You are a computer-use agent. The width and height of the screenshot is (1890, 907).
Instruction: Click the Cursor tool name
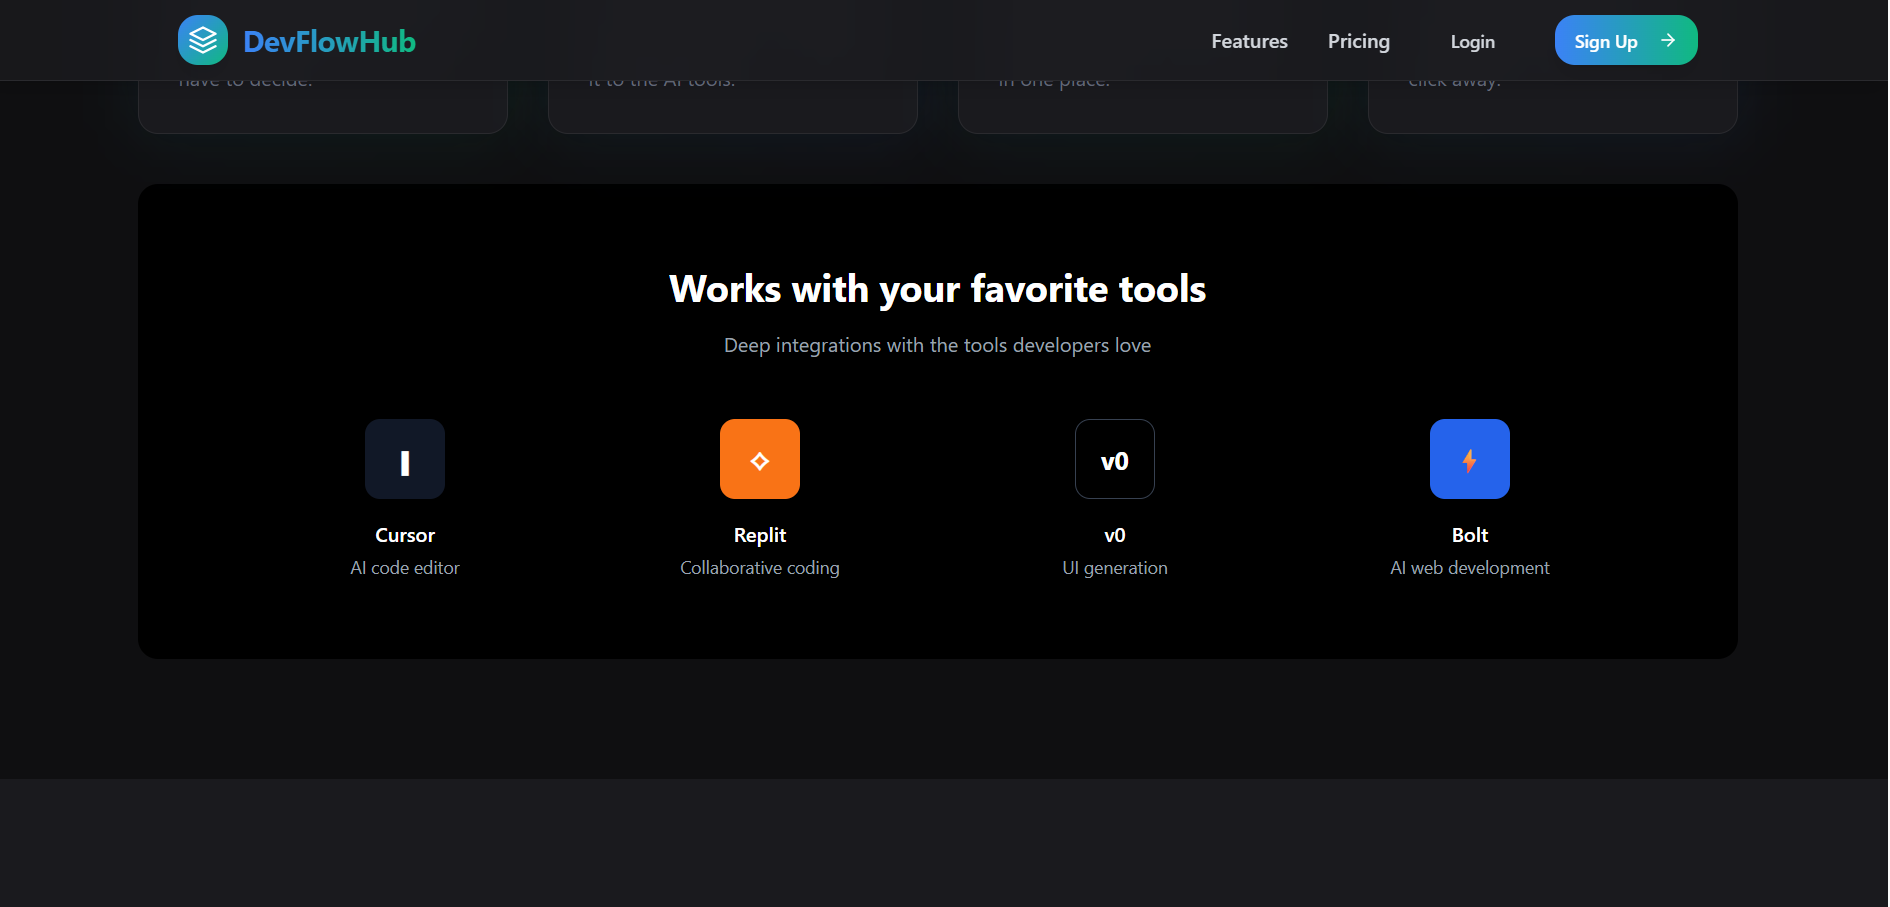[x=405, y=535]
